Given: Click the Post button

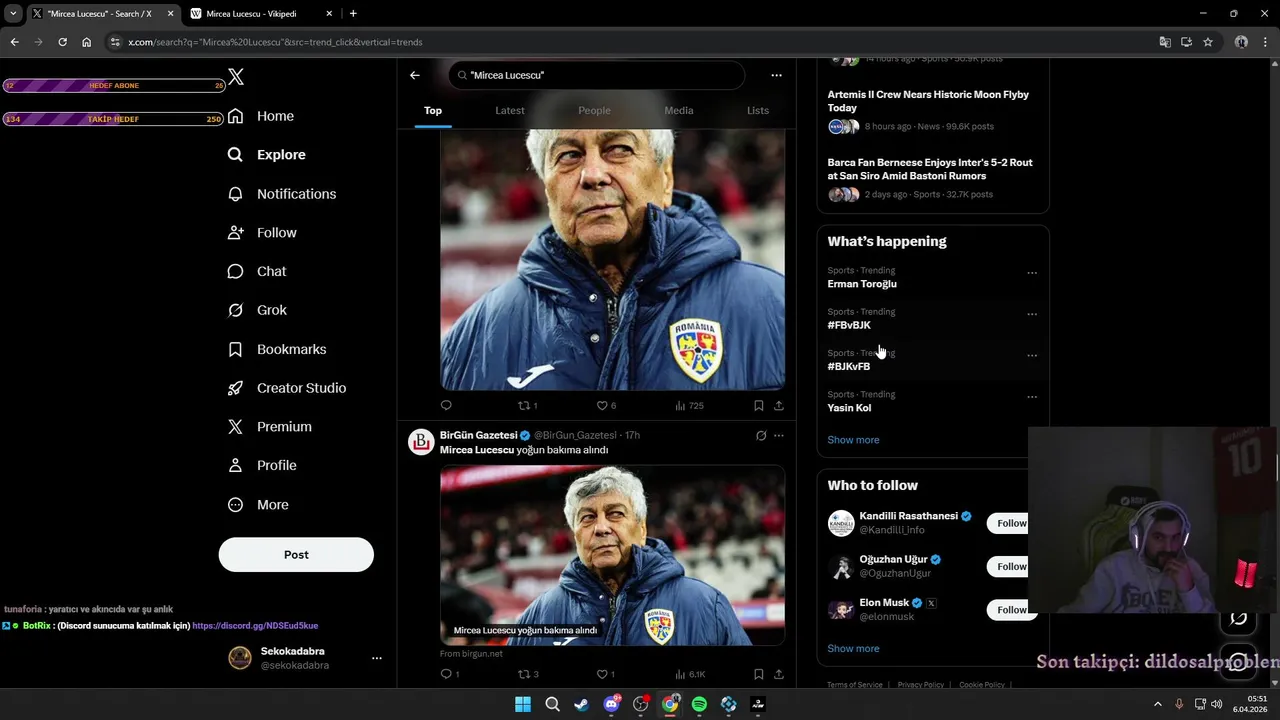Looking at the screenshot, I should [x=296, y=554].
